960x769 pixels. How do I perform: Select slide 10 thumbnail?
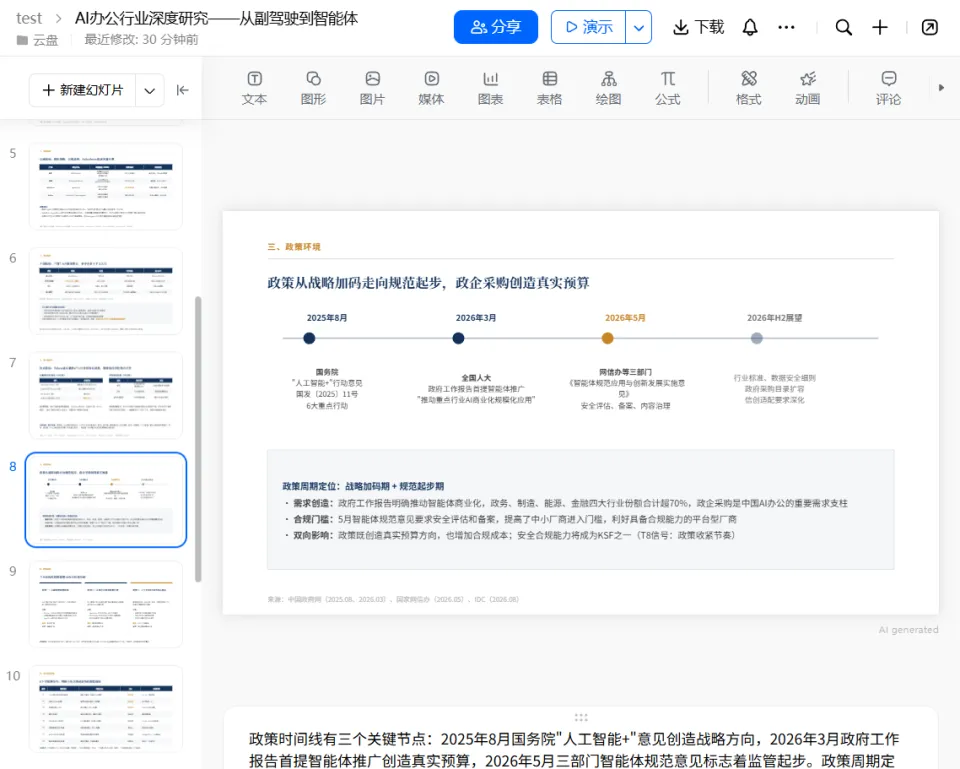click(x=106, y=709)
